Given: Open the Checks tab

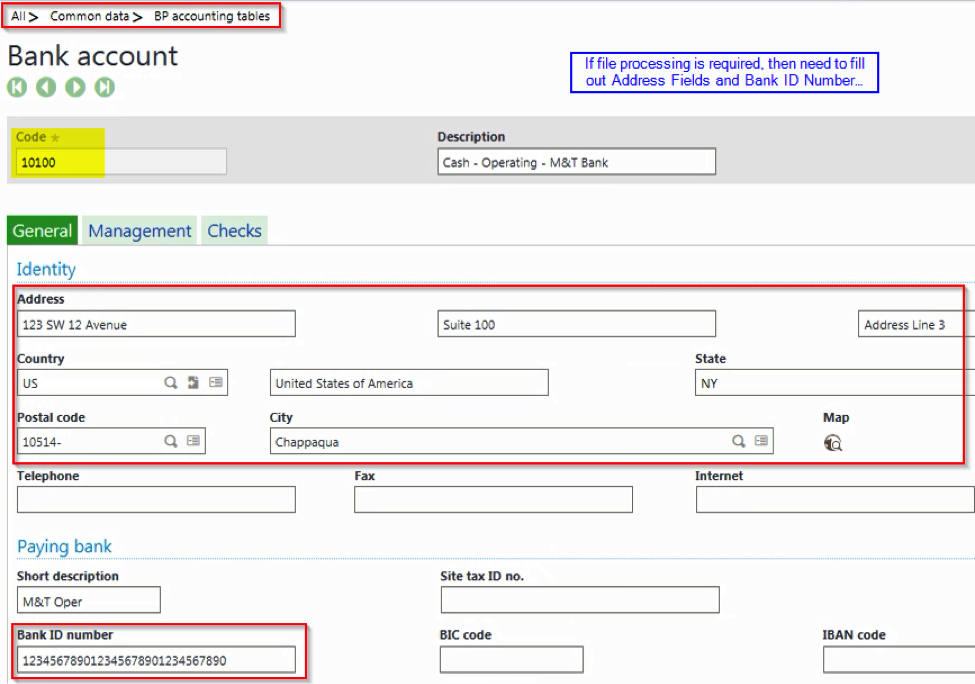Looking at the screenshot, I should 234,230.
